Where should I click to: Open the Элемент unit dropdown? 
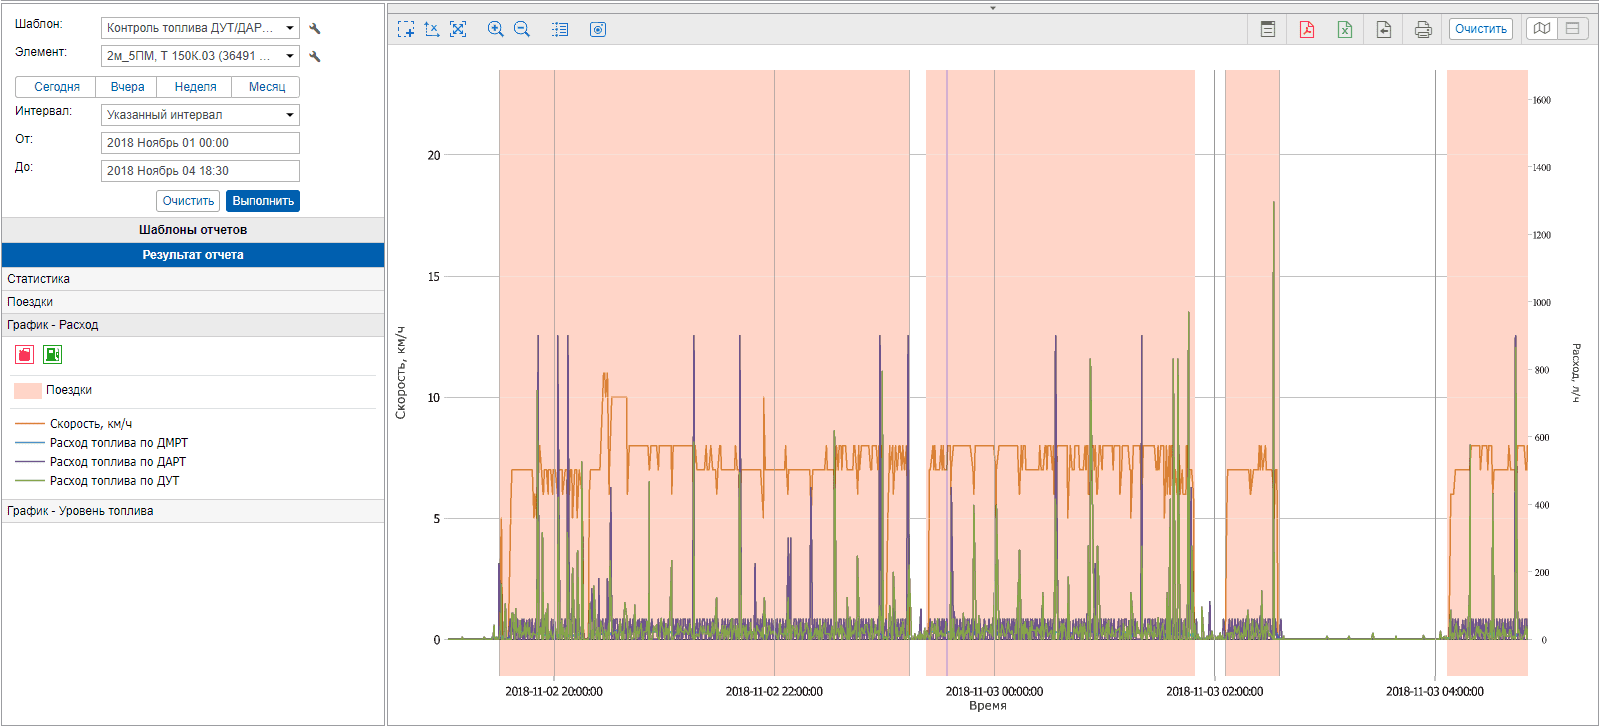(x=200, y=56)
